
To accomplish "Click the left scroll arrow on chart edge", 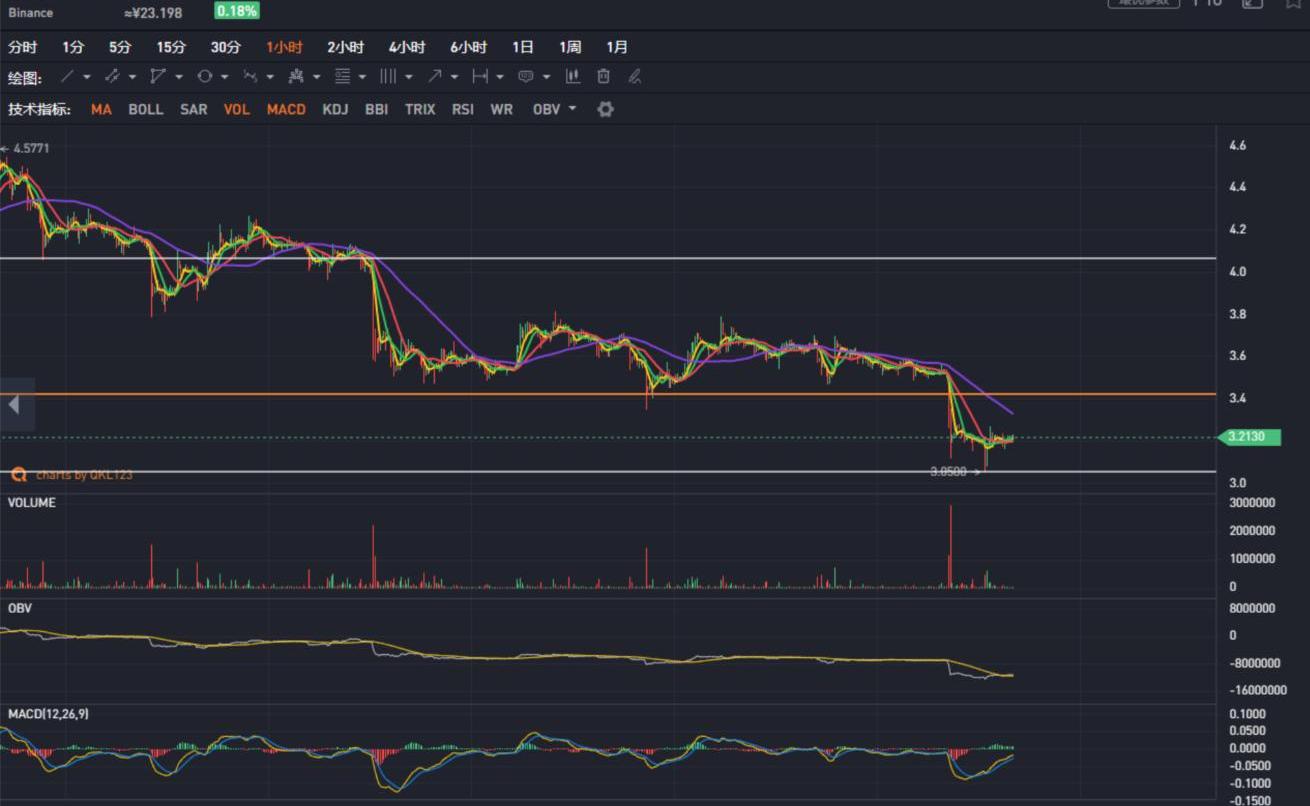I will (14, 405).
